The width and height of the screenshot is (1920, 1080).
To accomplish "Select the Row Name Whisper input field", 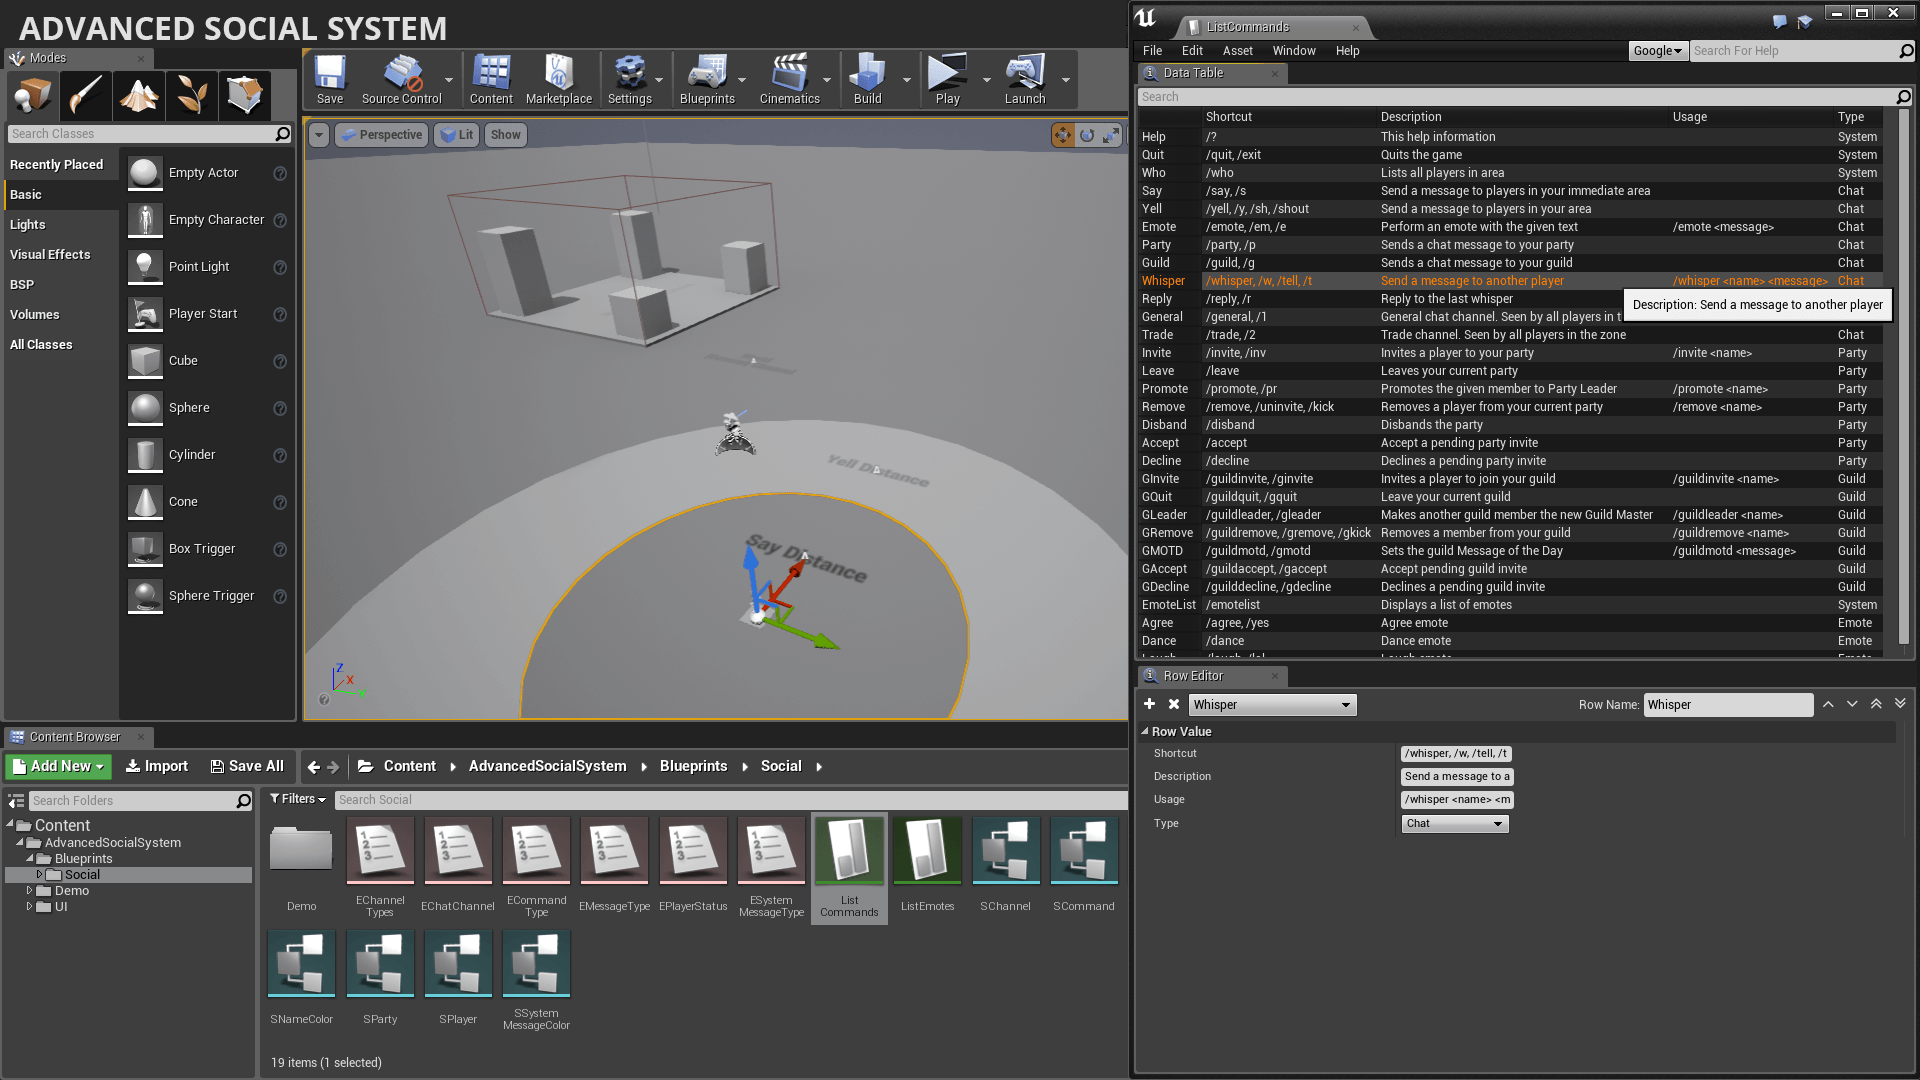I will (1727, 704).
